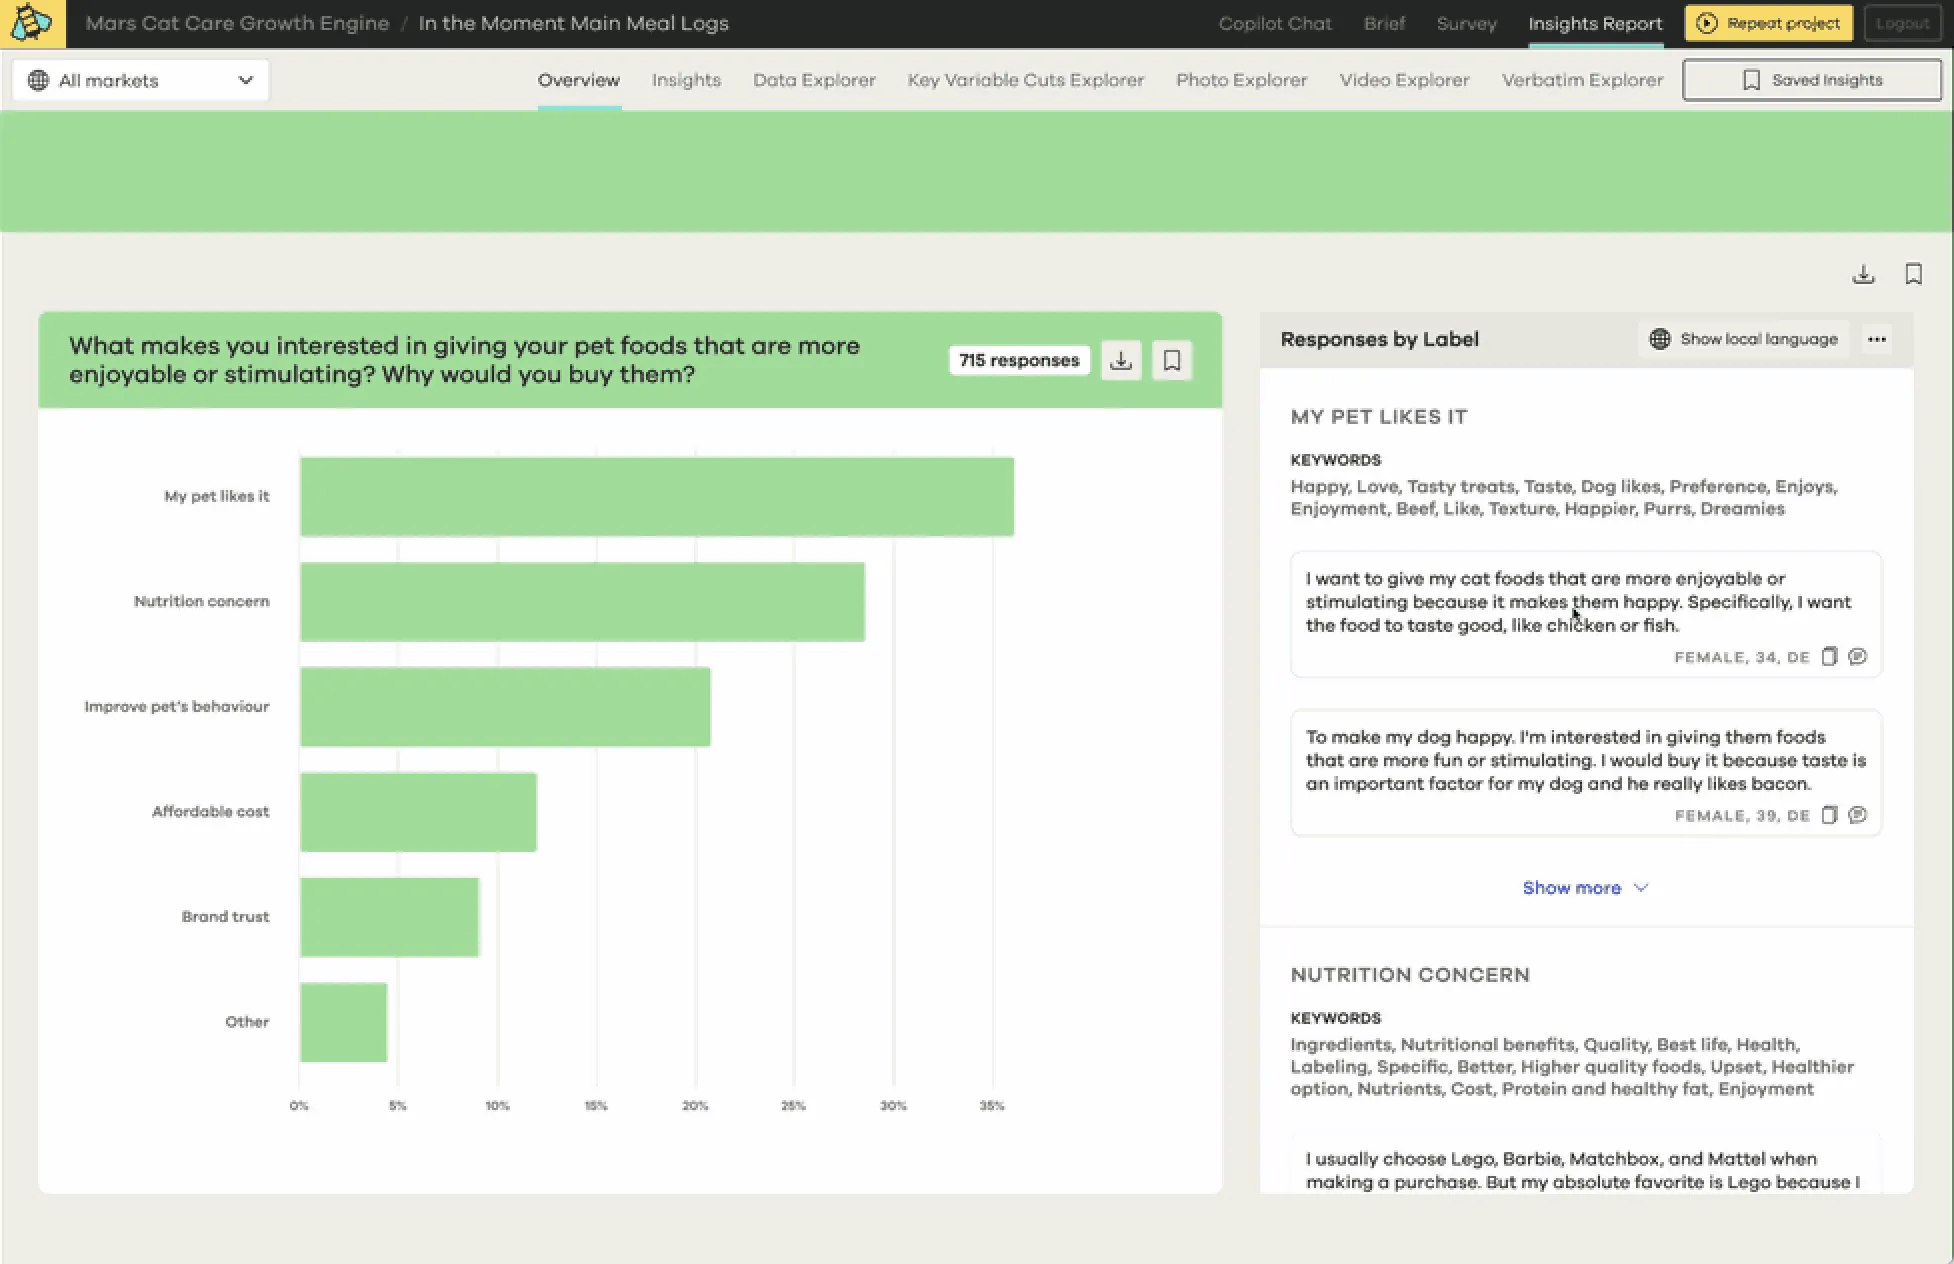Click In the Moment Main Meal Logs breadcrumb
This screenshot has height=1264, width=1954.
tap(573, 23)
